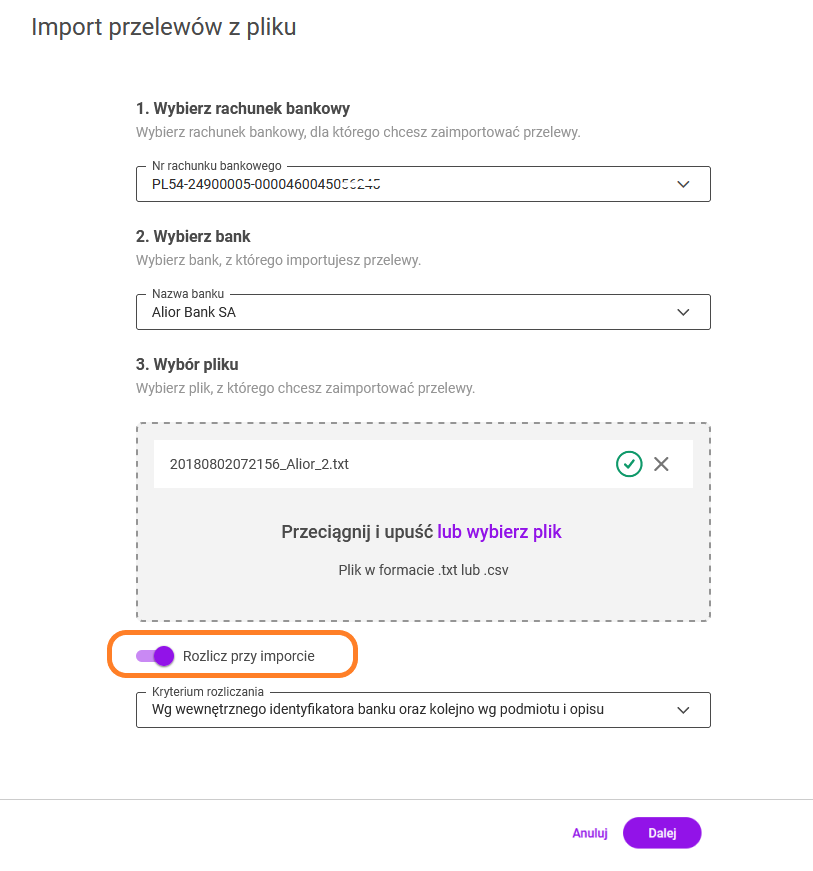Viewport: 813px width, 871px height.
Task: Remove the uploaded Alior_2.txt file with X icon
Action: [x=660, y=464]
